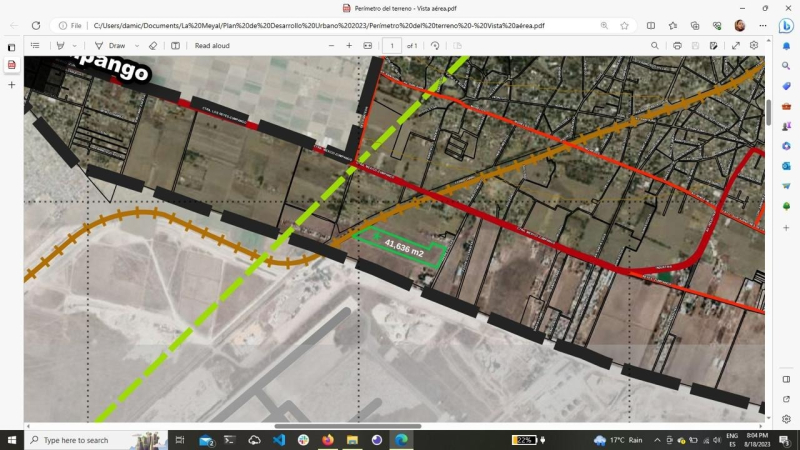Open sidebar Tools briefcase icon
The image size is (800, 450).
786,106
